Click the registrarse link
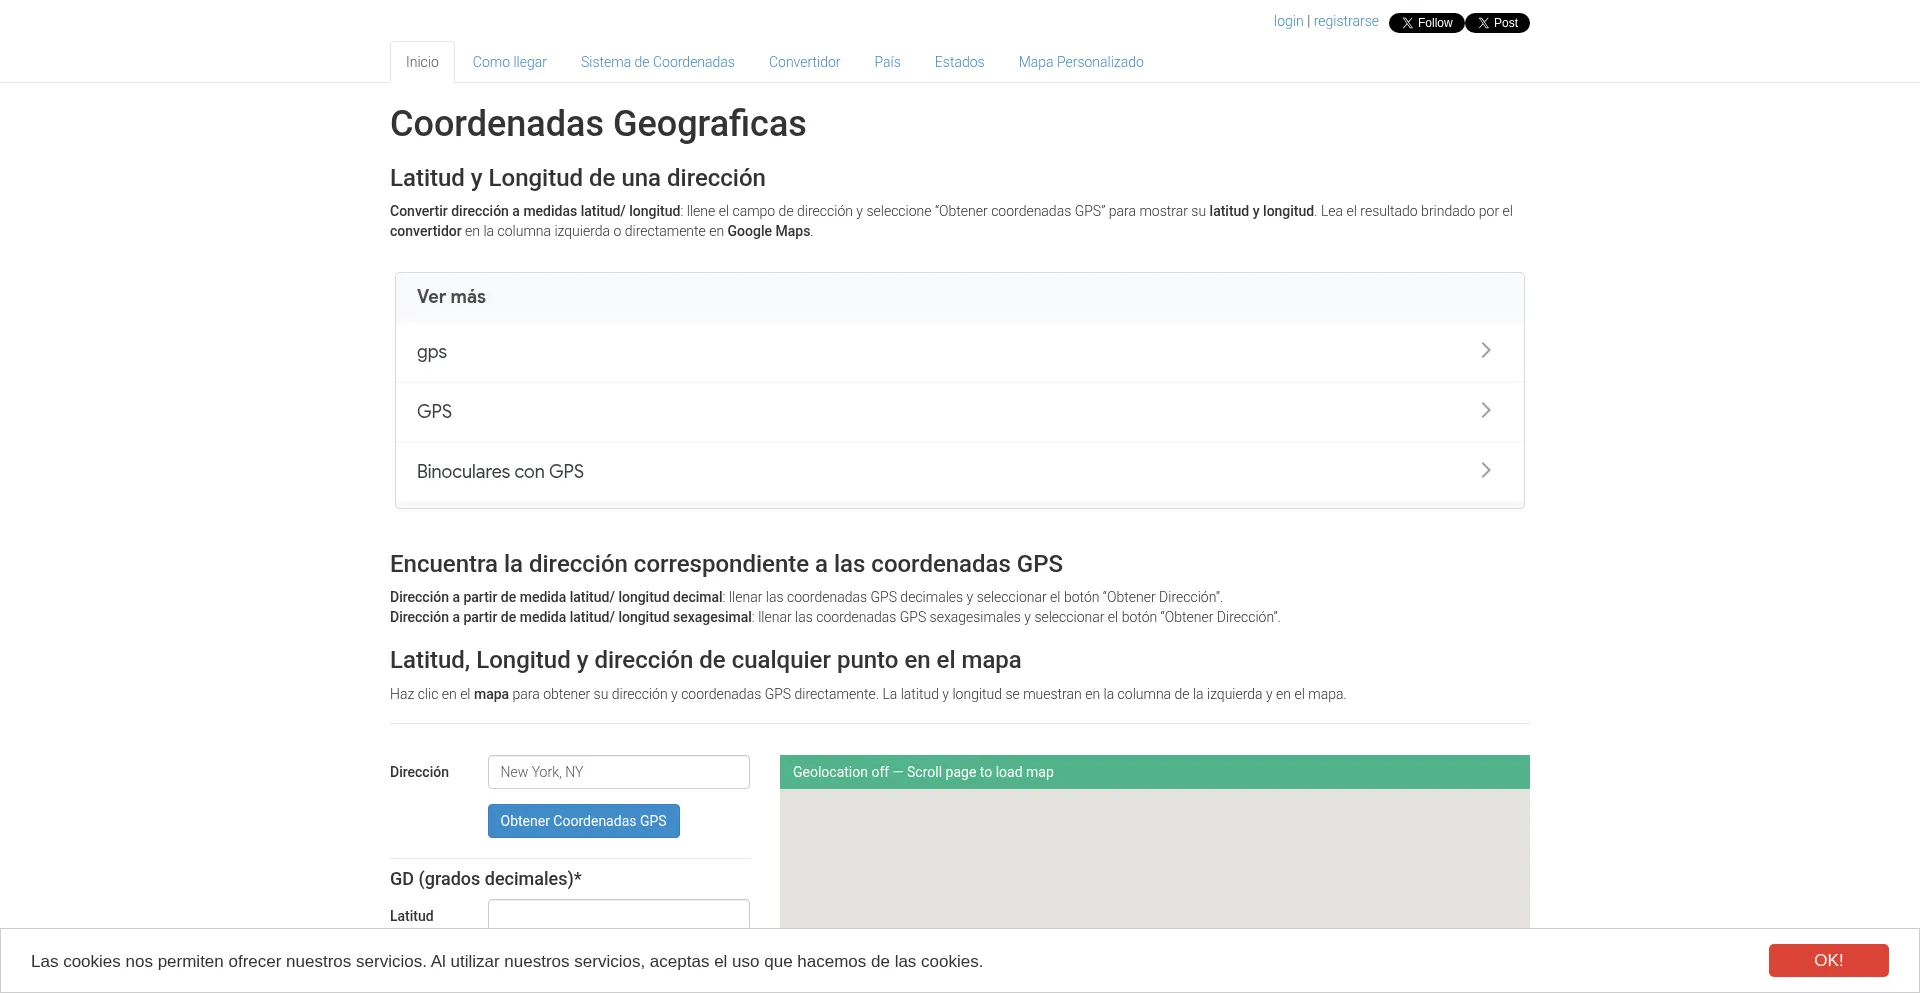The width and height of the screenshot is (1920, 993). point(1346,21)
